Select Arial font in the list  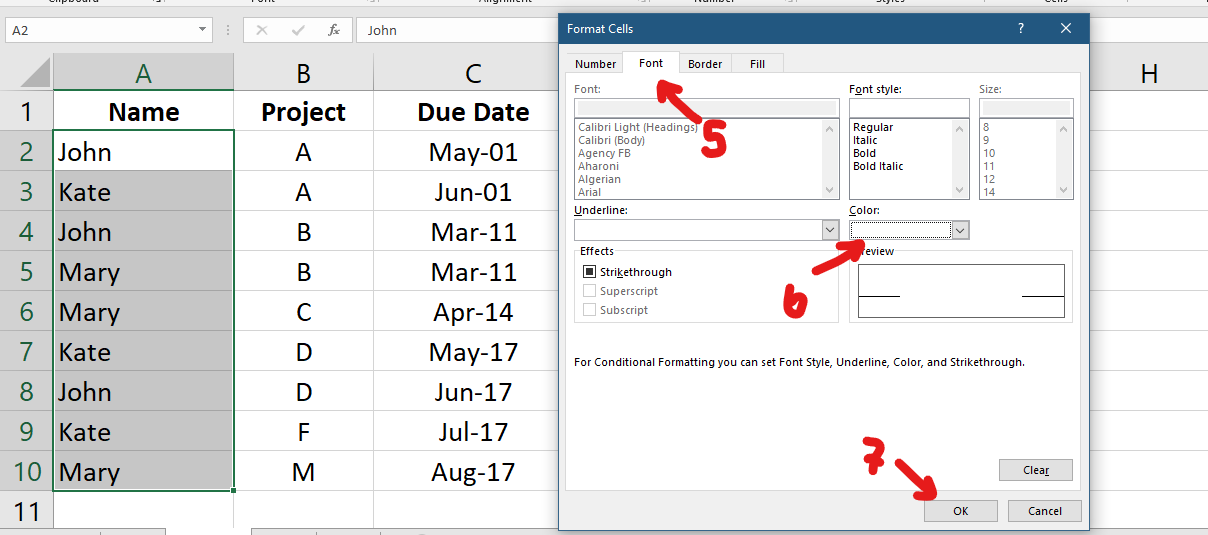click(590, 192)
